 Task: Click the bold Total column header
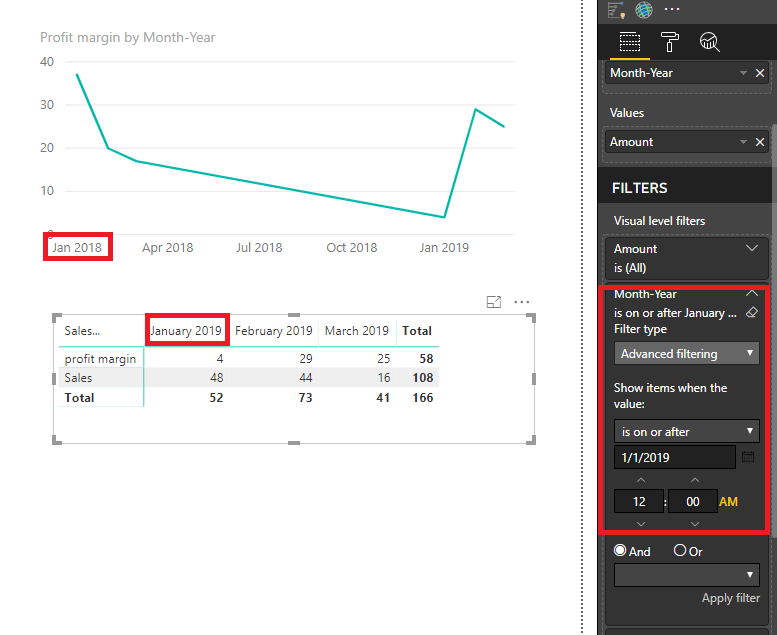(x=417, y=331)
